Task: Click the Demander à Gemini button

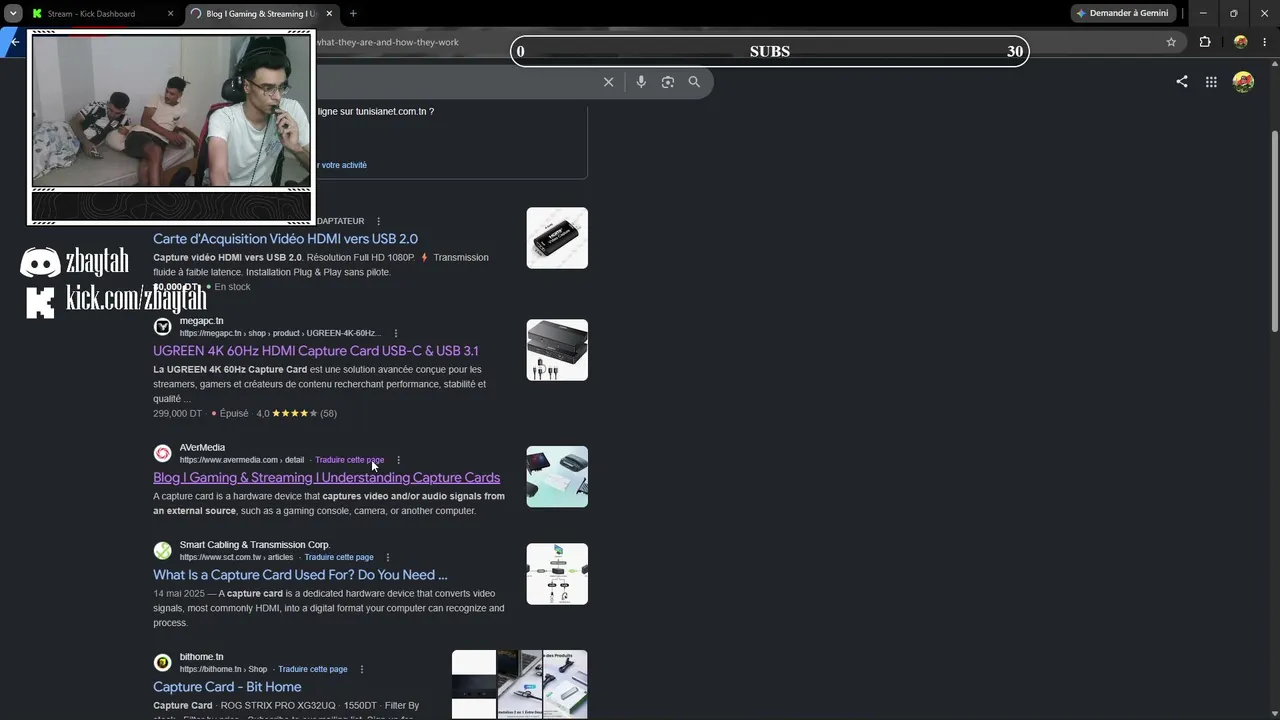Action: point(1122,13)
